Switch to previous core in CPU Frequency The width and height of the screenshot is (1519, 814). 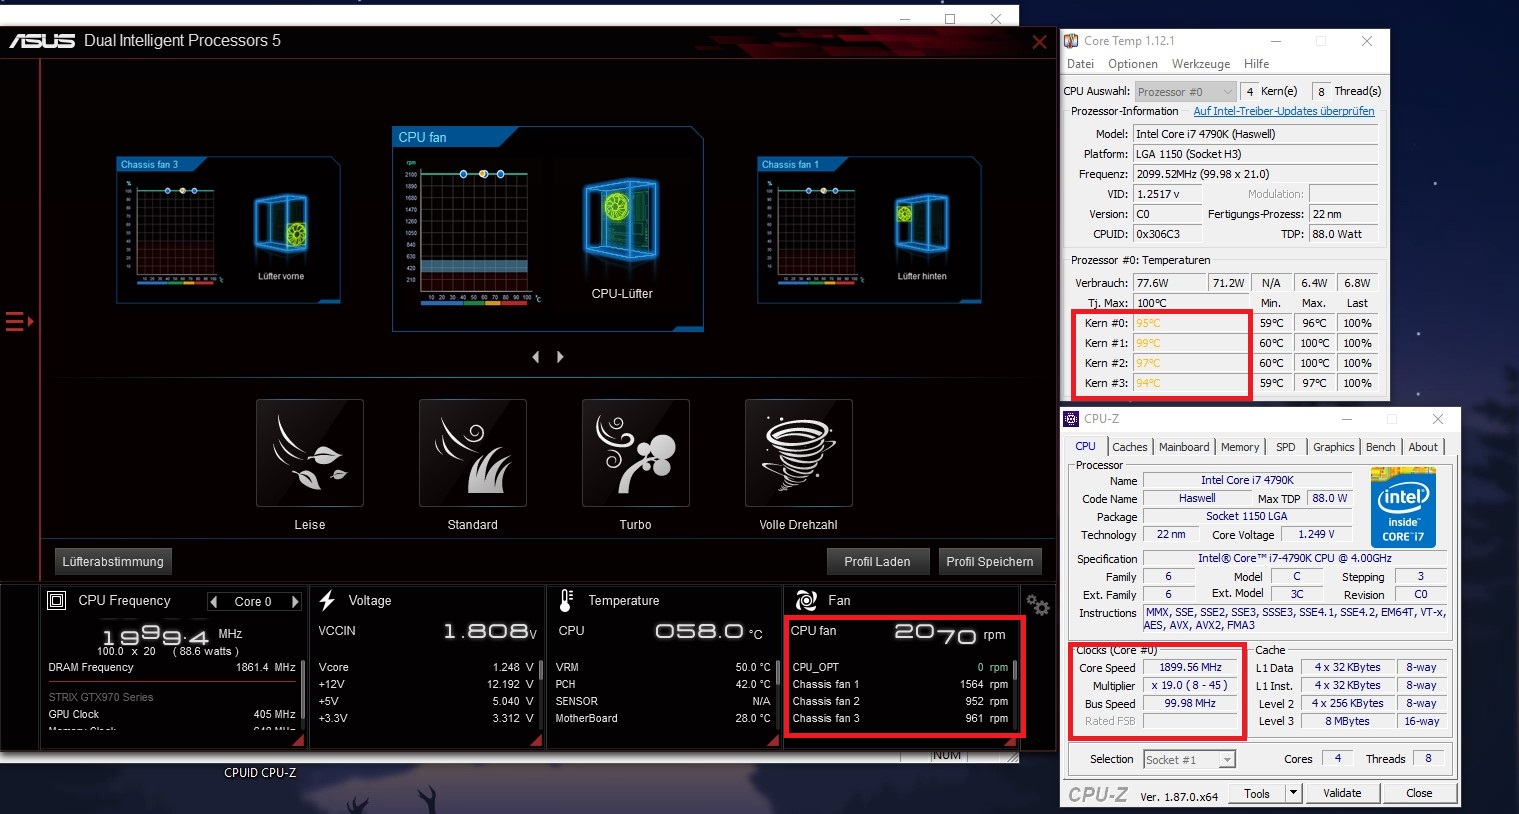coord(213,601)
